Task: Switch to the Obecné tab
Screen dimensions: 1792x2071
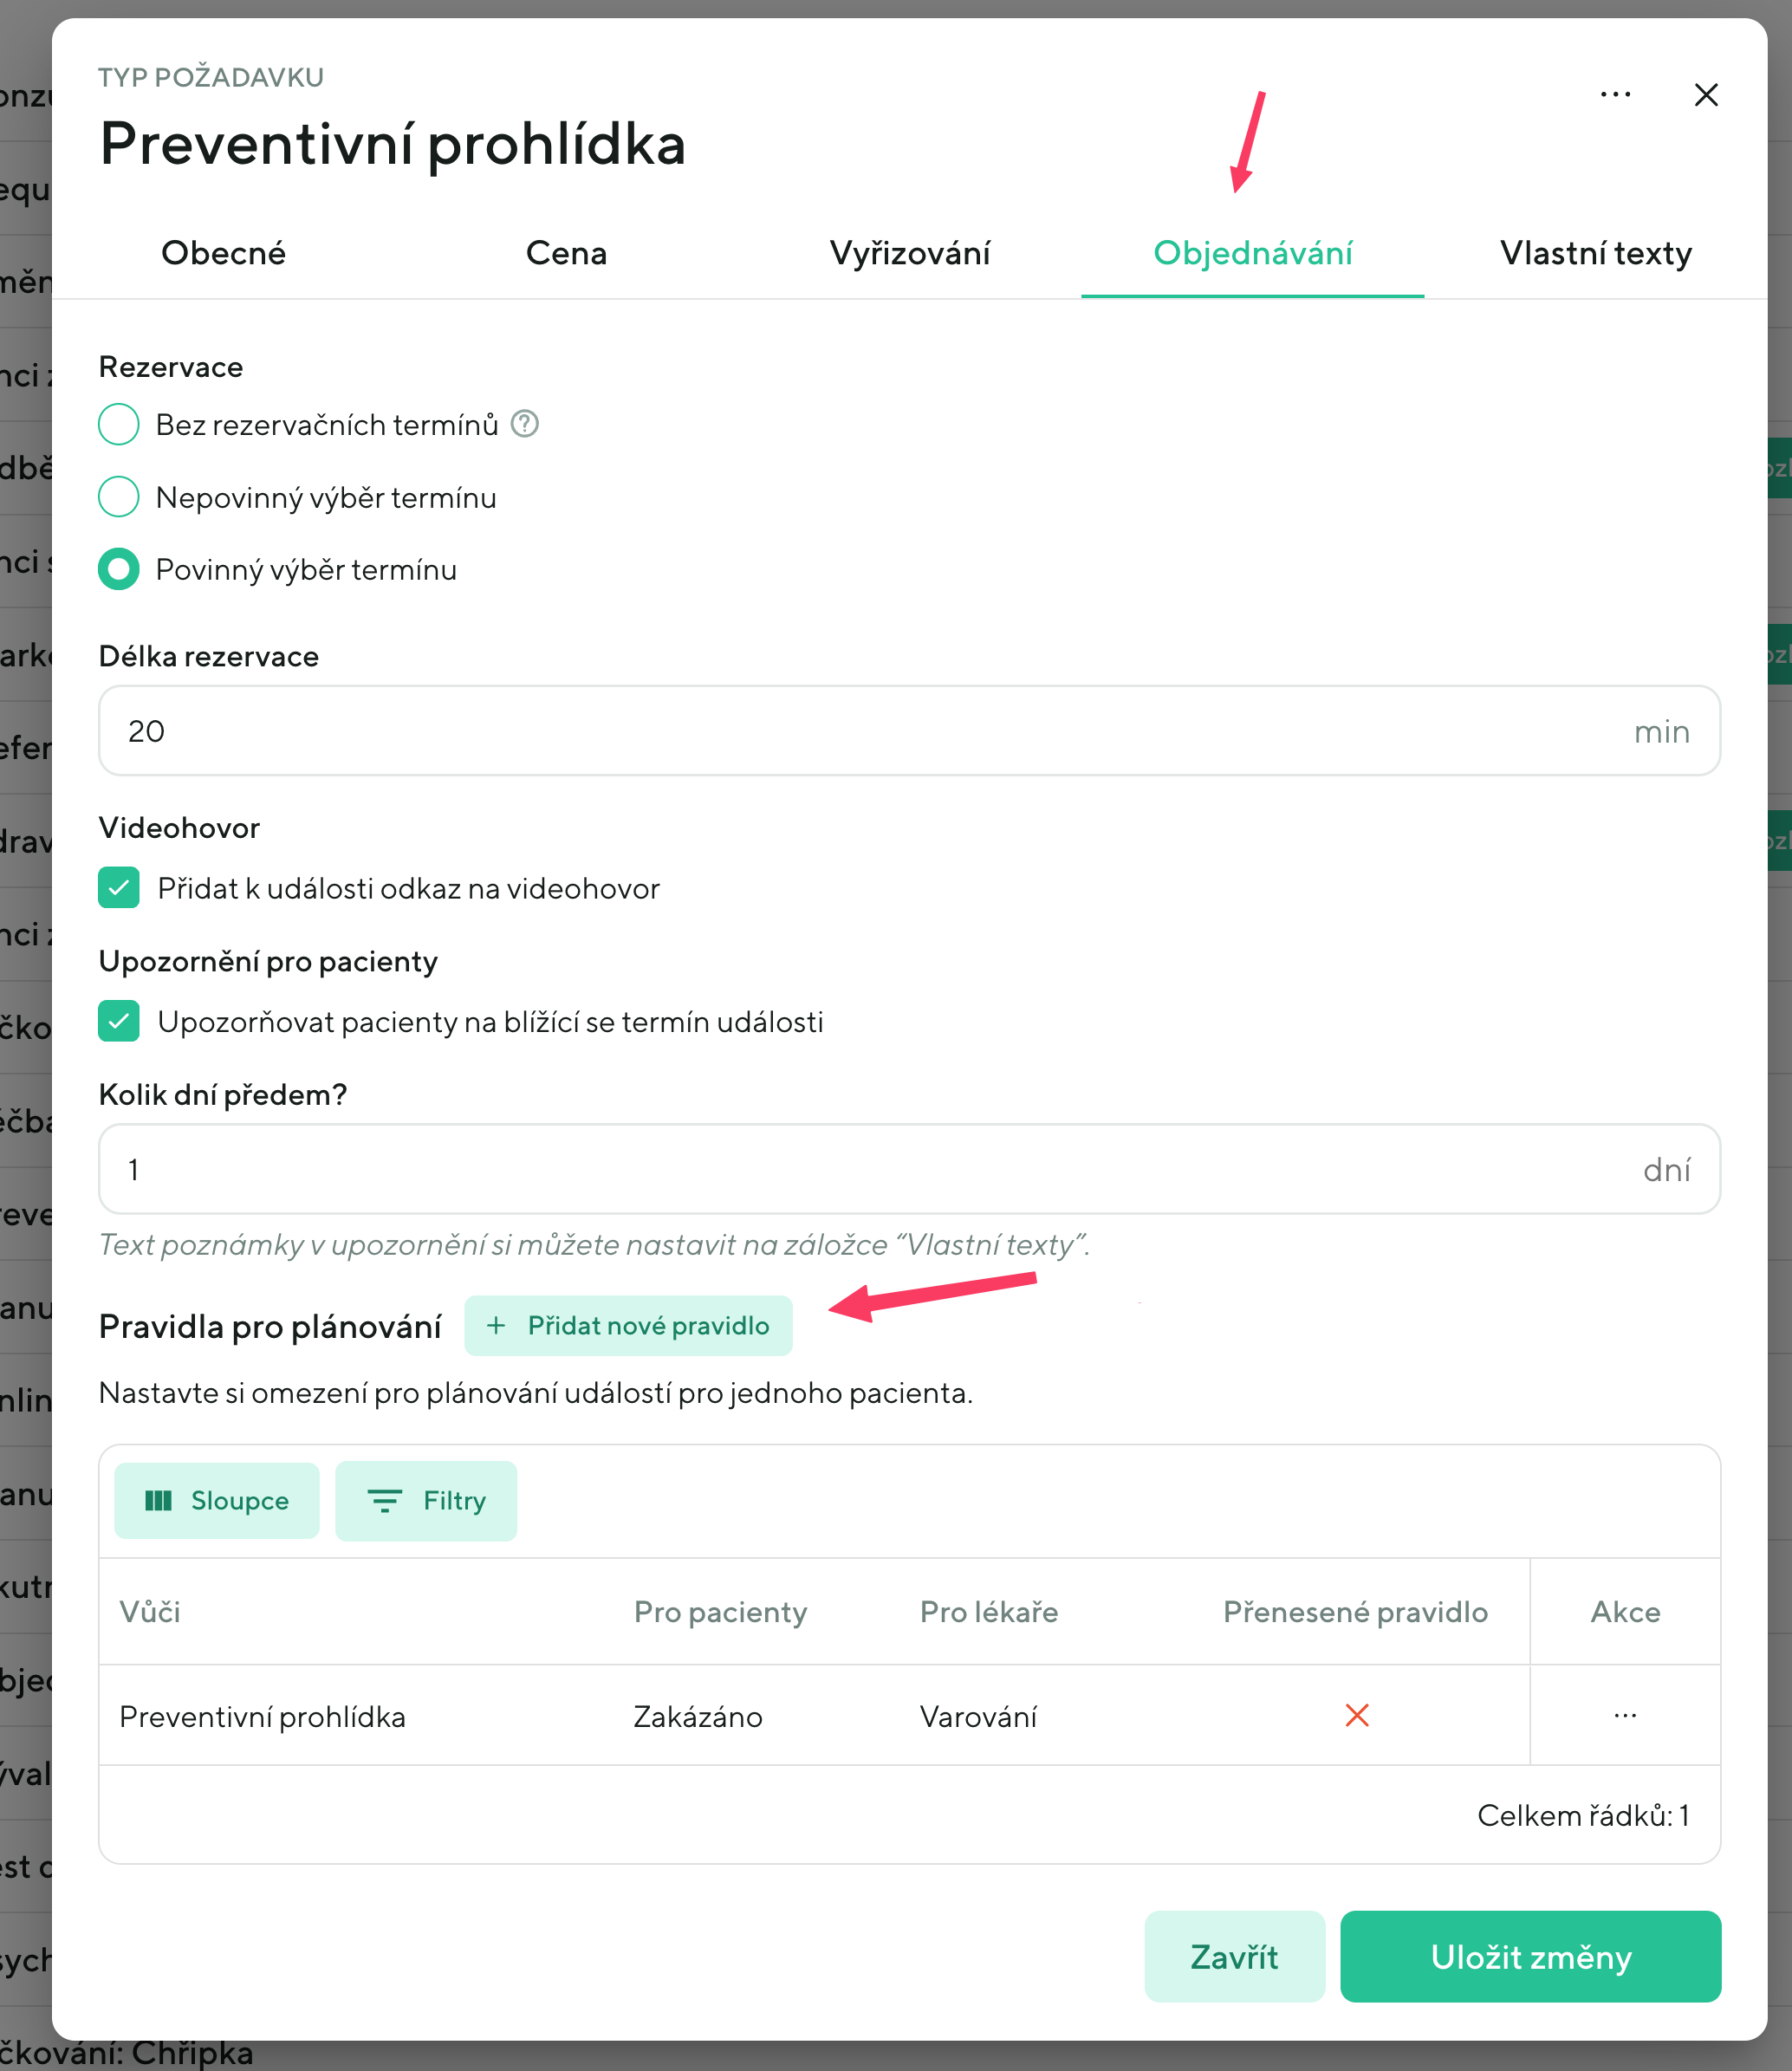Action: [223, 253]
